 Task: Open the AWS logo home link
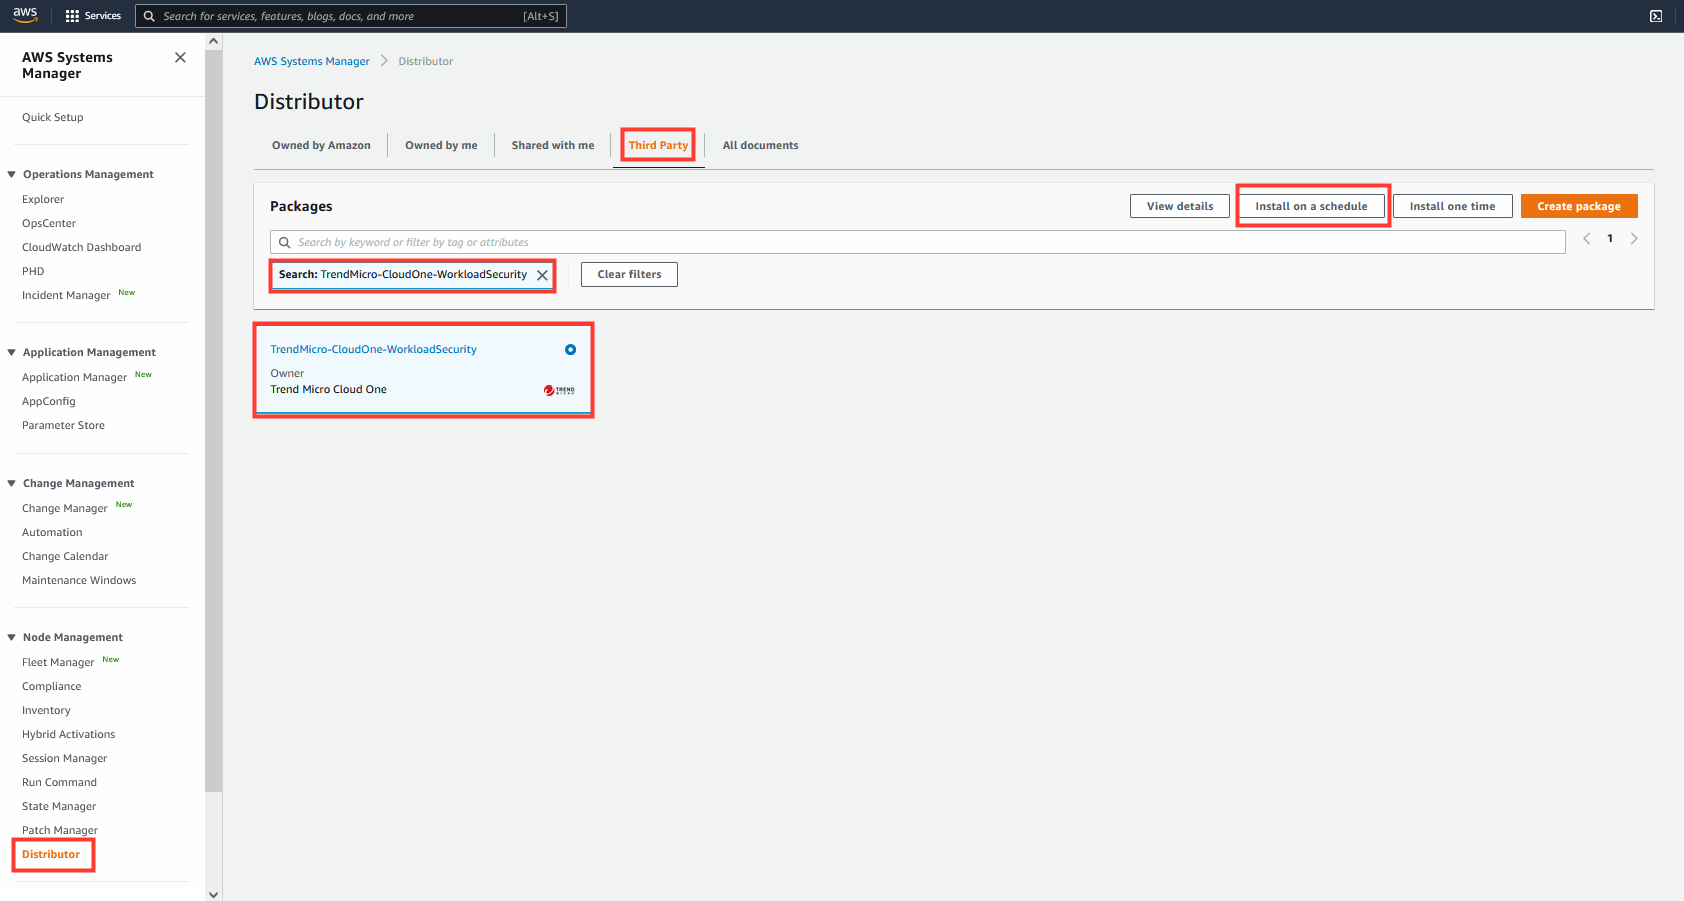click(25, 15)
